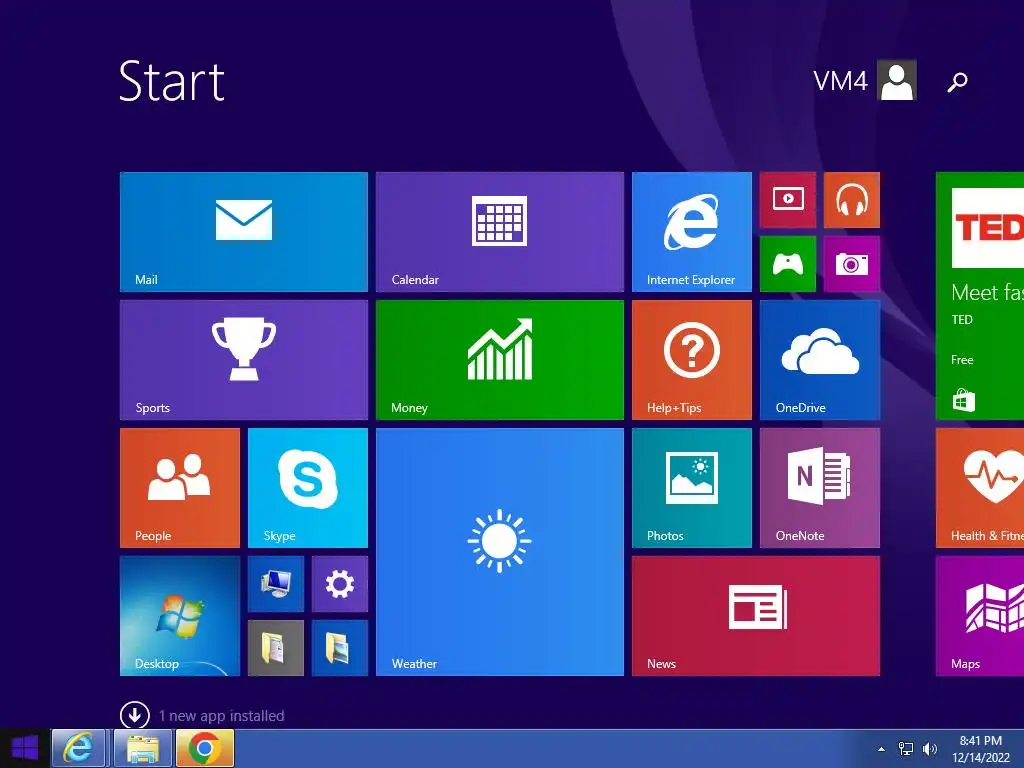This screenshot has height=768, width=1024.
Task: Open the Sports trophy tile
Action: [x=244, y=360]
